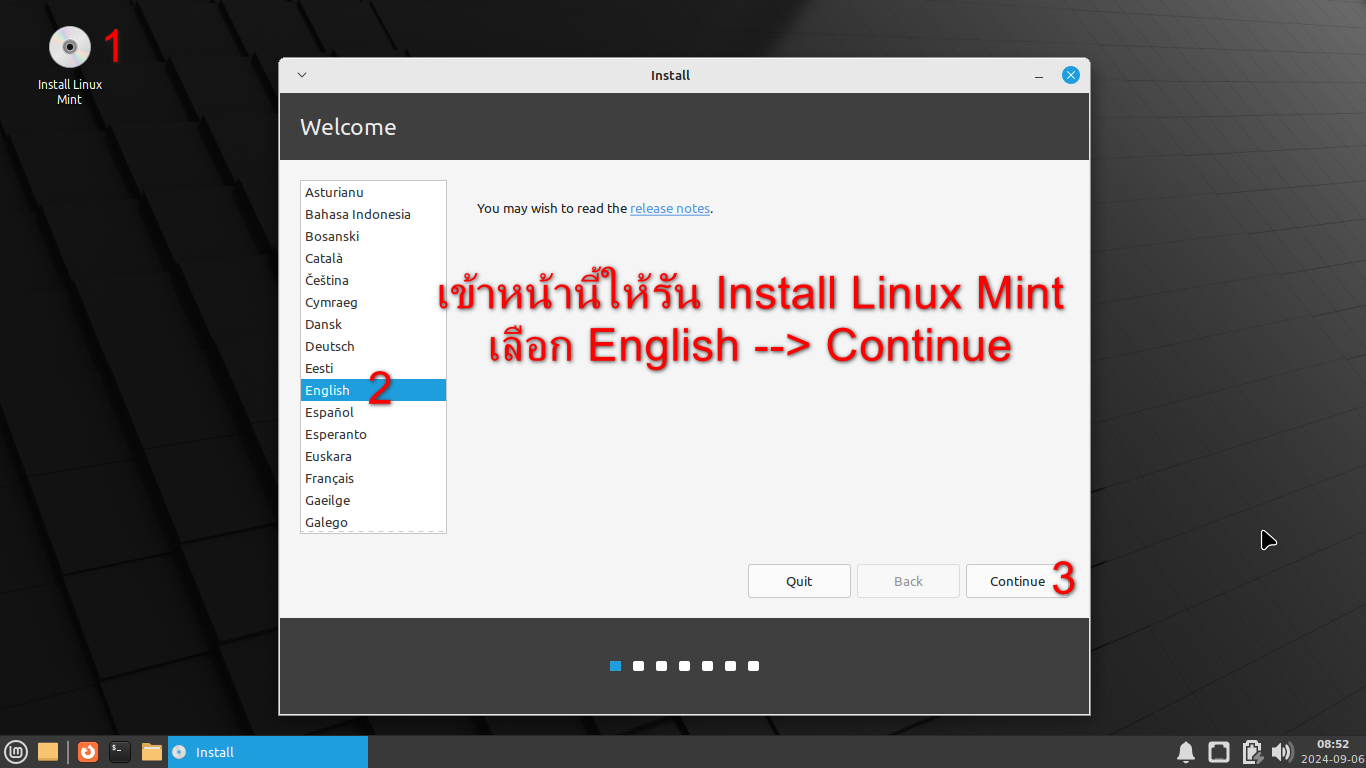Select Euskara language
Screen dimensions: 1366x768
pos(373,456)
